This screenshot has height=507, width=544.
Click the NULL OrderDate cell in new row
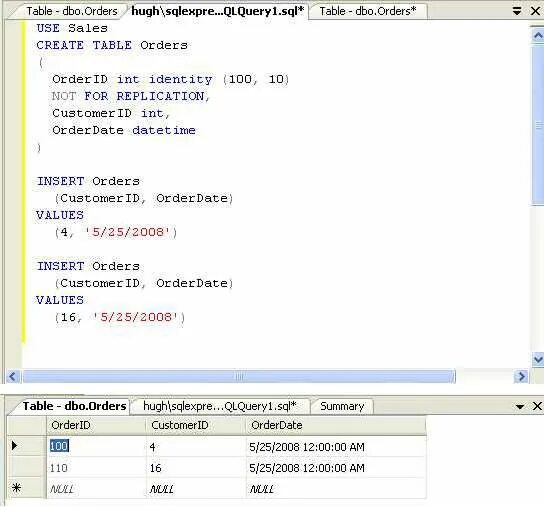(x=336, y=489)
